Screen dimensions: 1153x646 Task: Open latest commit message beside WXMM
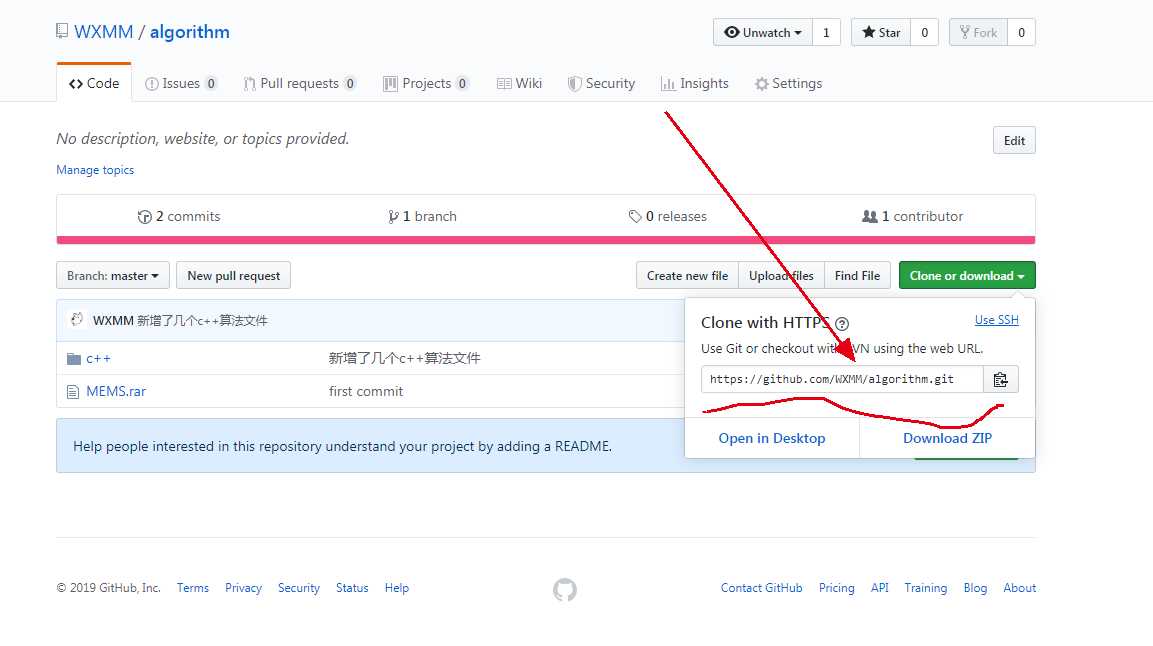click(202, 320)
